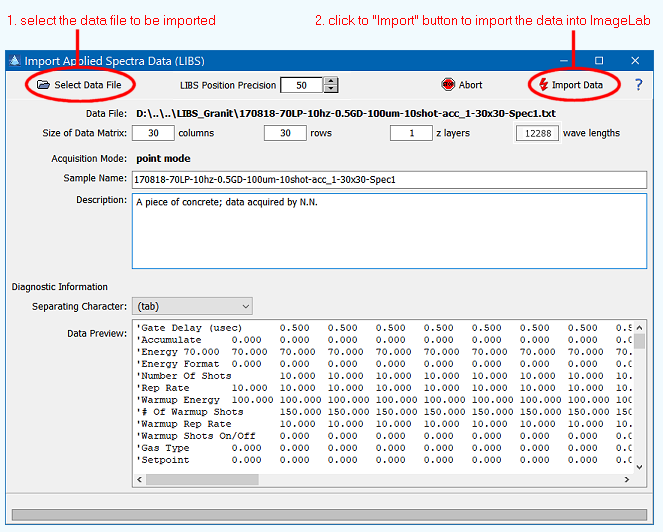Viewport: 663px width, 532px height.
Task: Click the 'point mode' acquisition text
Action: coord(163,159)
